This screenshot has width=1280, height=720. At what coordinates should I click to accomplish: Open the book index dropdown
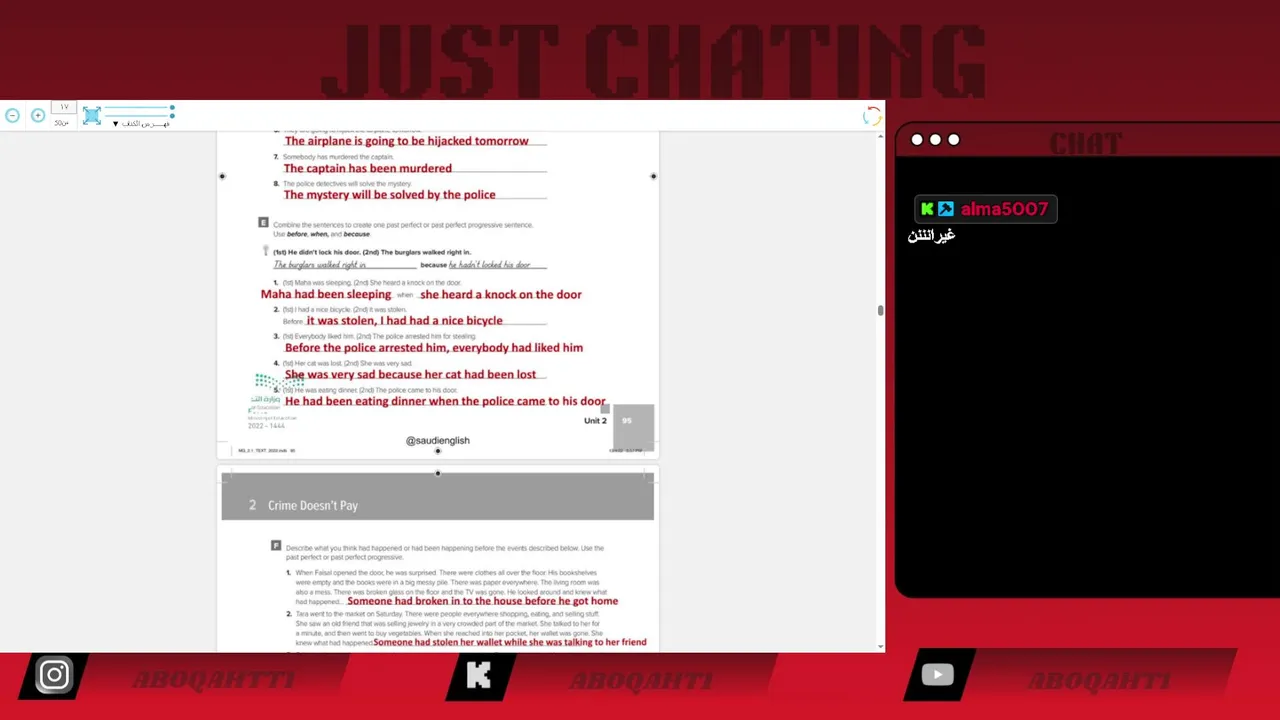point(141,124)
